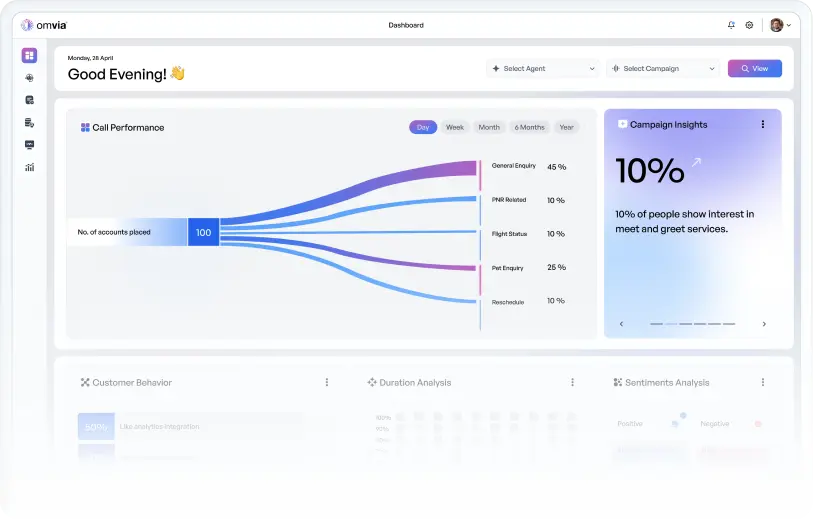Image resolution: width=813 pixels, height=519 pixels.
Task: Click the View search button
Action: 754,68
